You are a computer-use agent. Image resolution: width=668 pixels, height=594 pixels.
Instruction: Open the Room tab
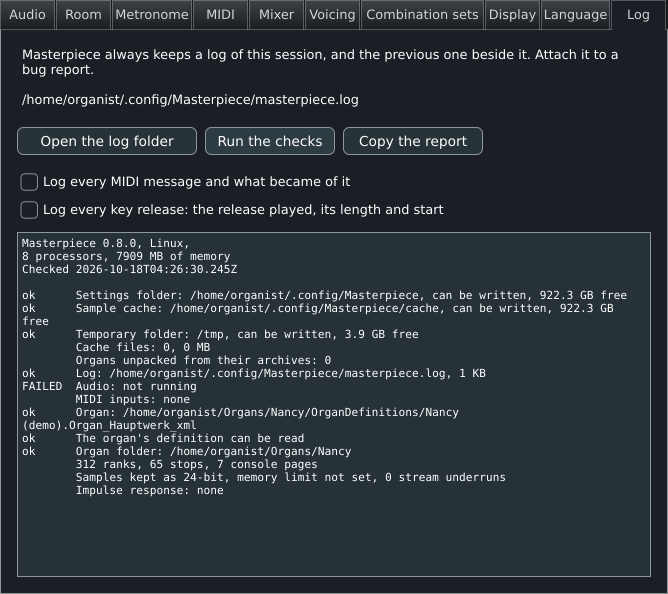click(x=84, y=15)
